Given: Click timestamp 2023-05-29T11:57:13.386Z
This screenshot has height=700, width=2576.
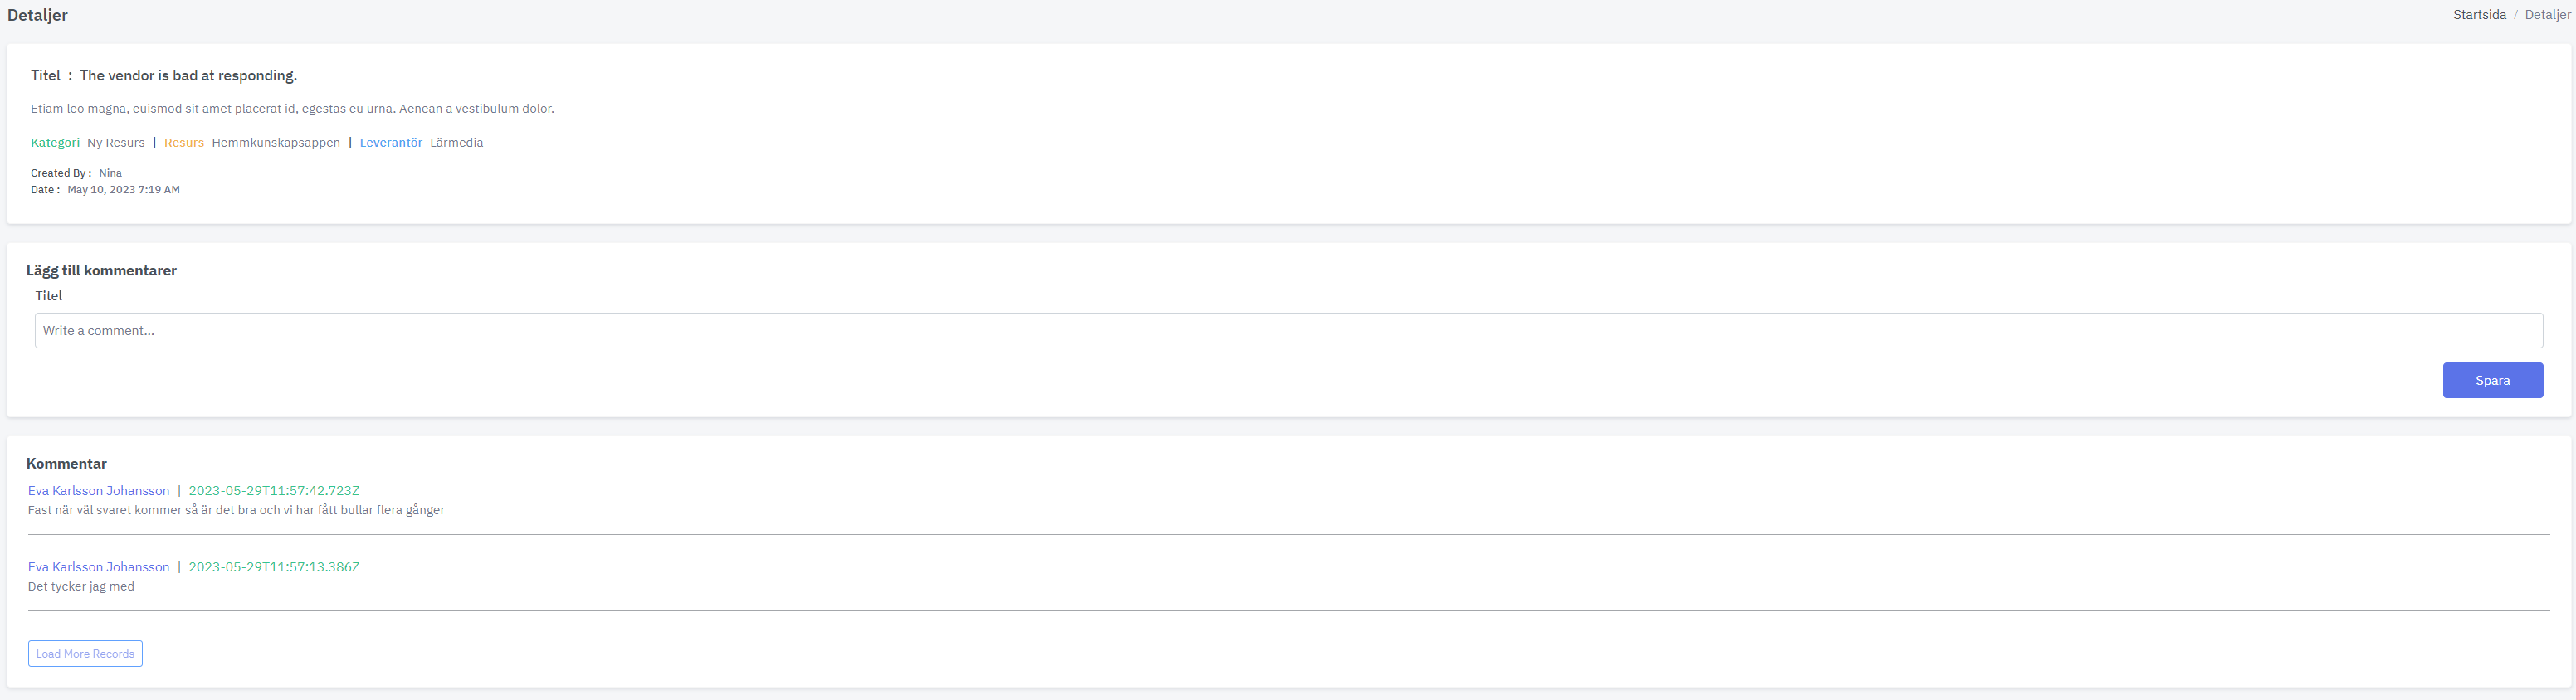Looking at the screenshot, I should click(x=274, y=567).
